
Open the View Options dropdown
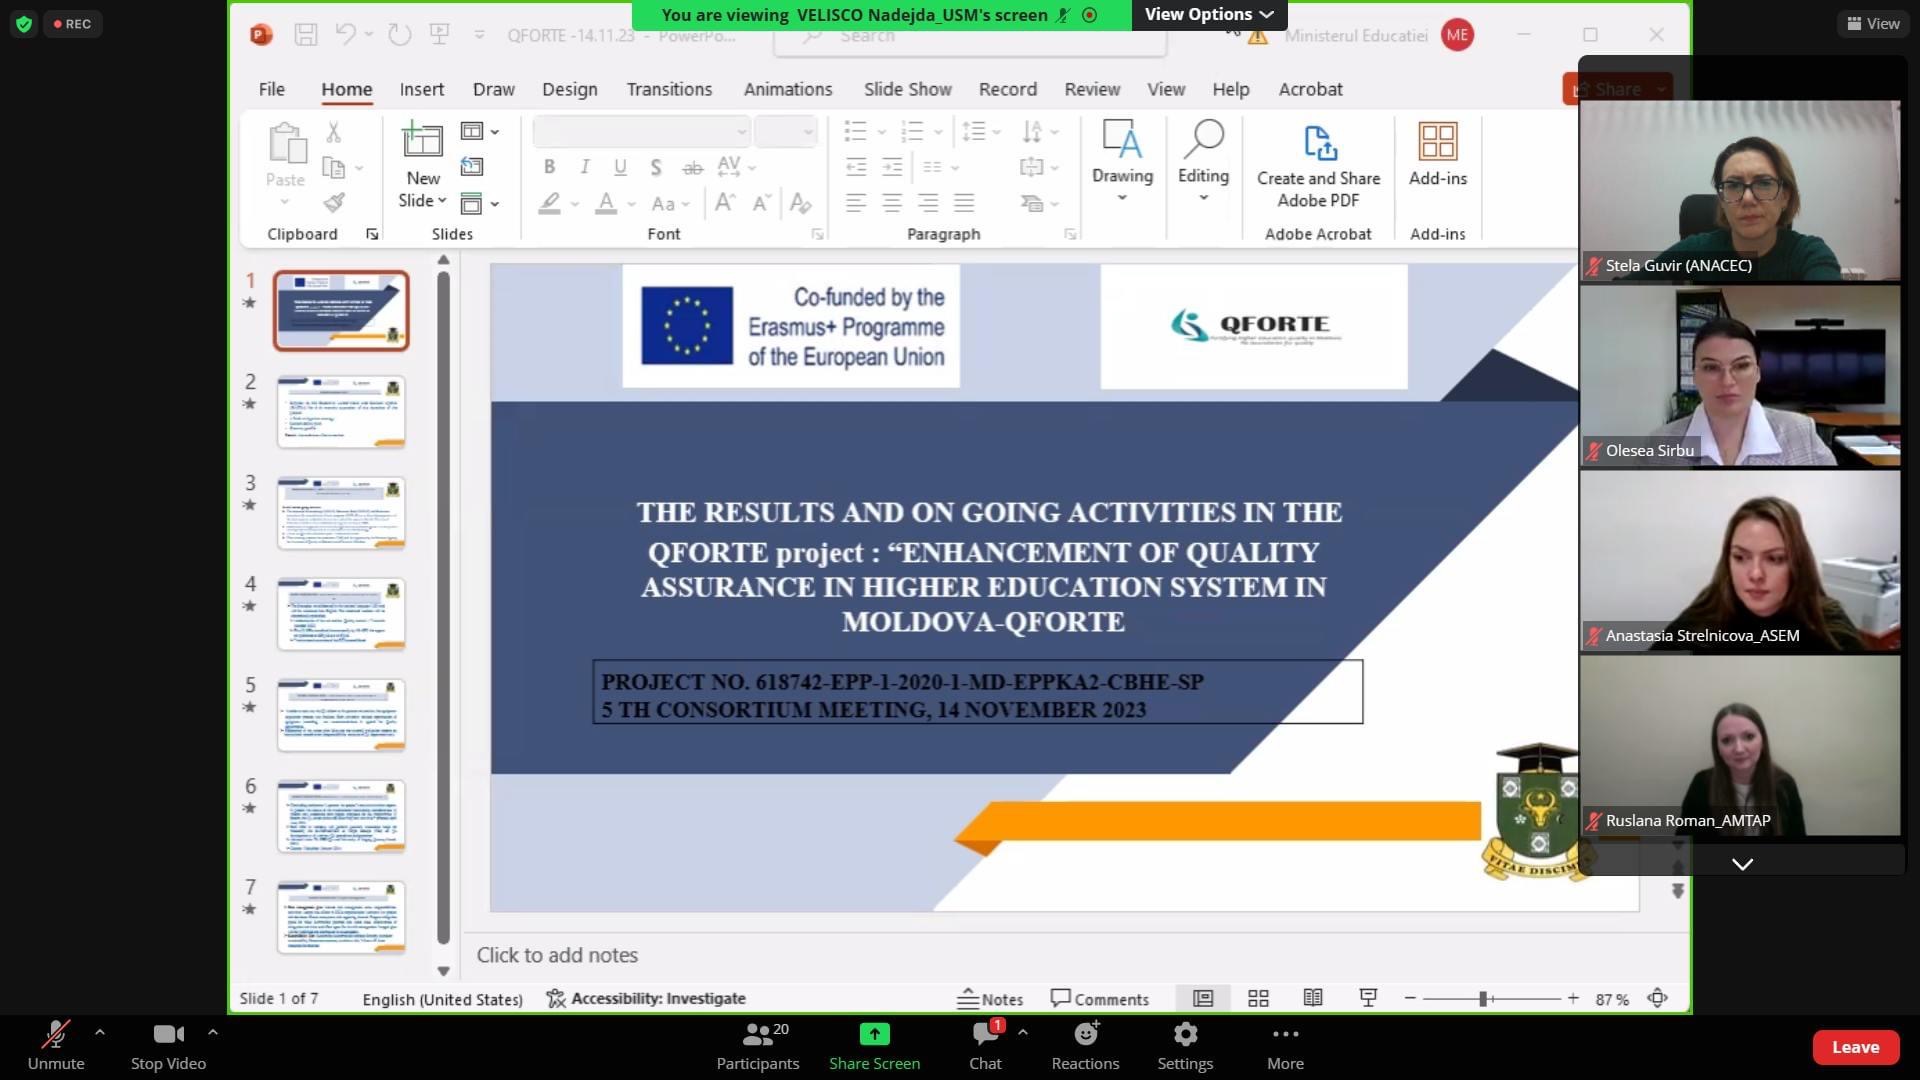[1208, 14]
